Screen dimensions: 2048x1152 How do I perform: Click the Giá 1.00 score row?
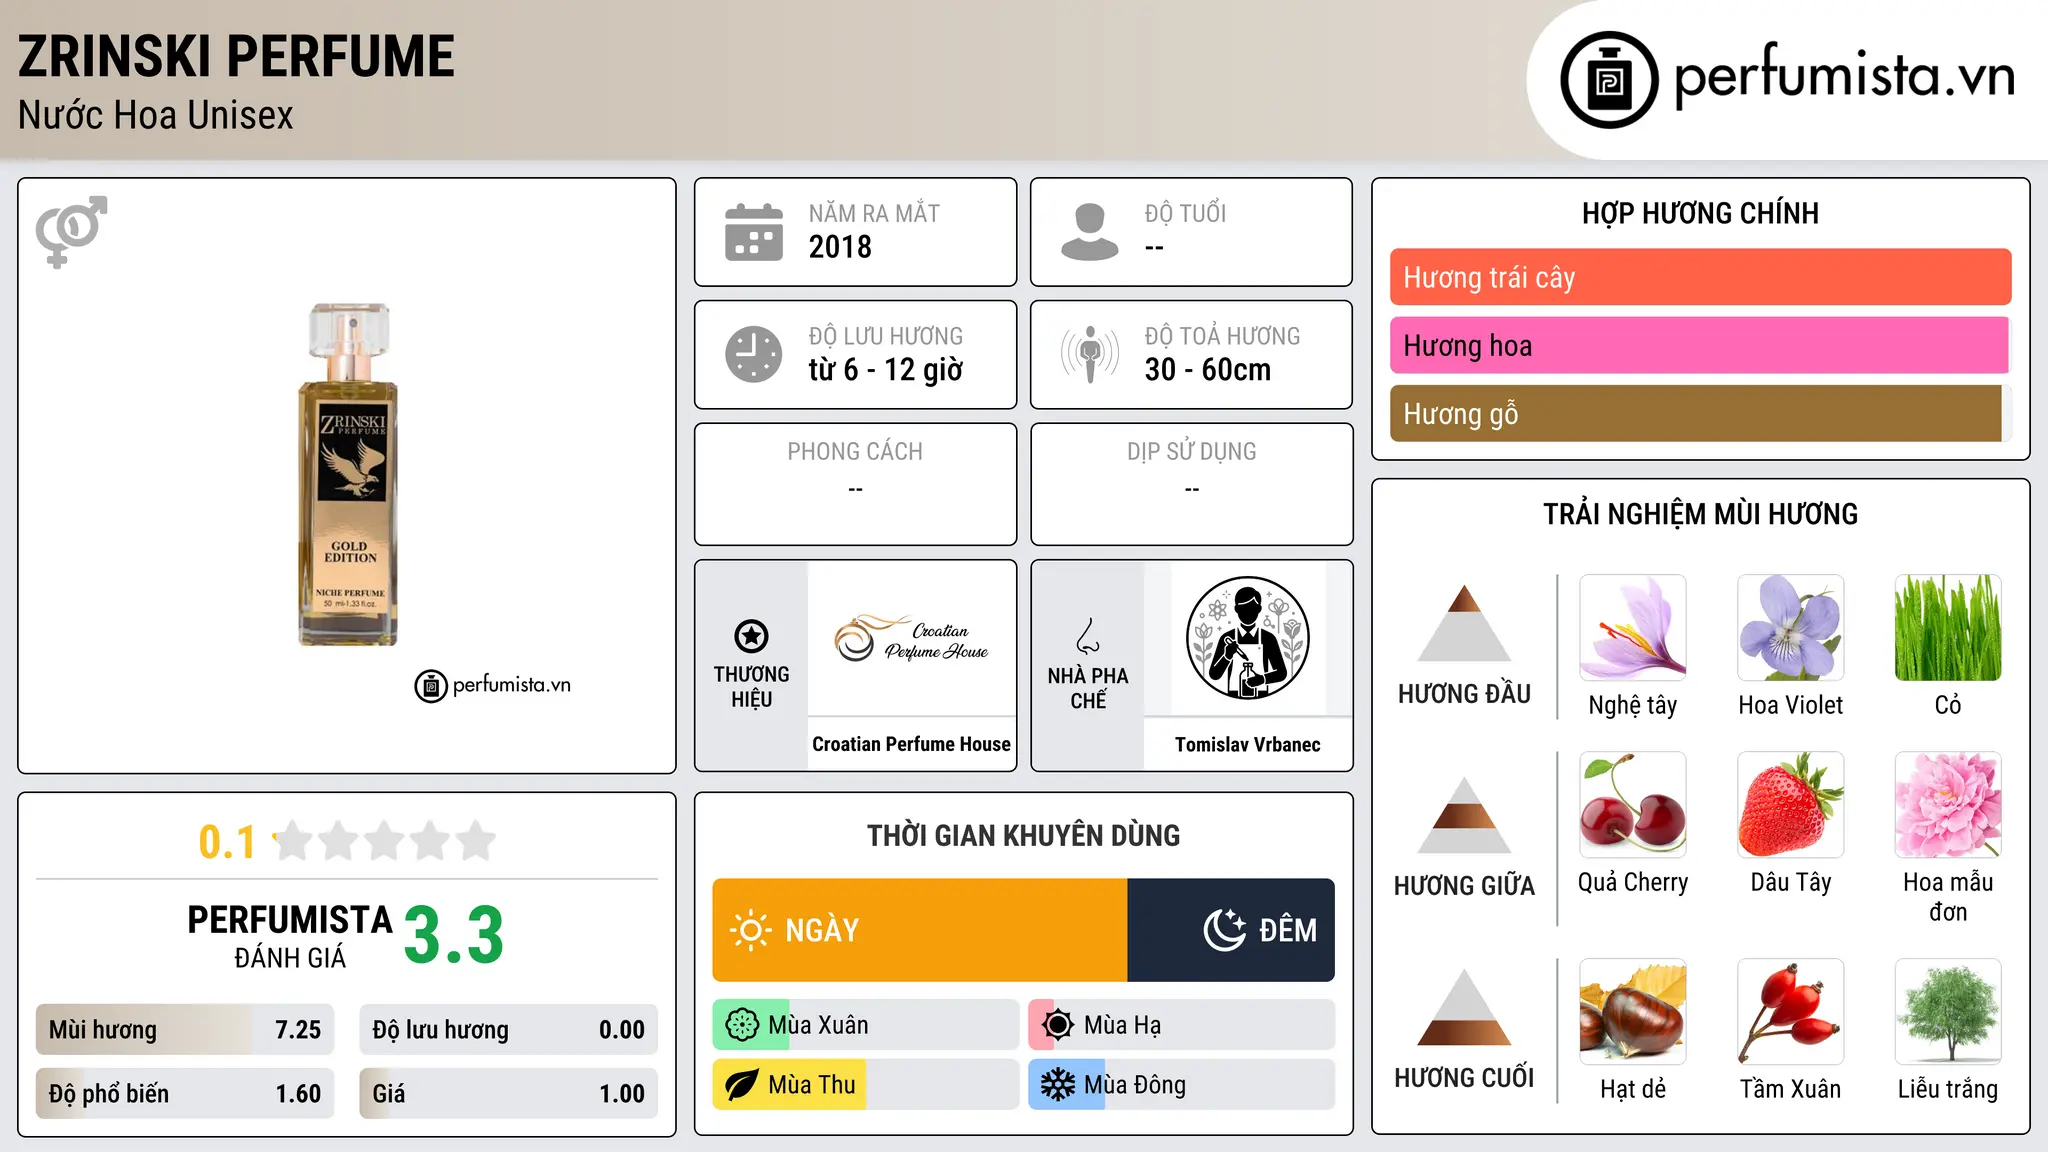pyautogui.click(x=509, y=1093)
